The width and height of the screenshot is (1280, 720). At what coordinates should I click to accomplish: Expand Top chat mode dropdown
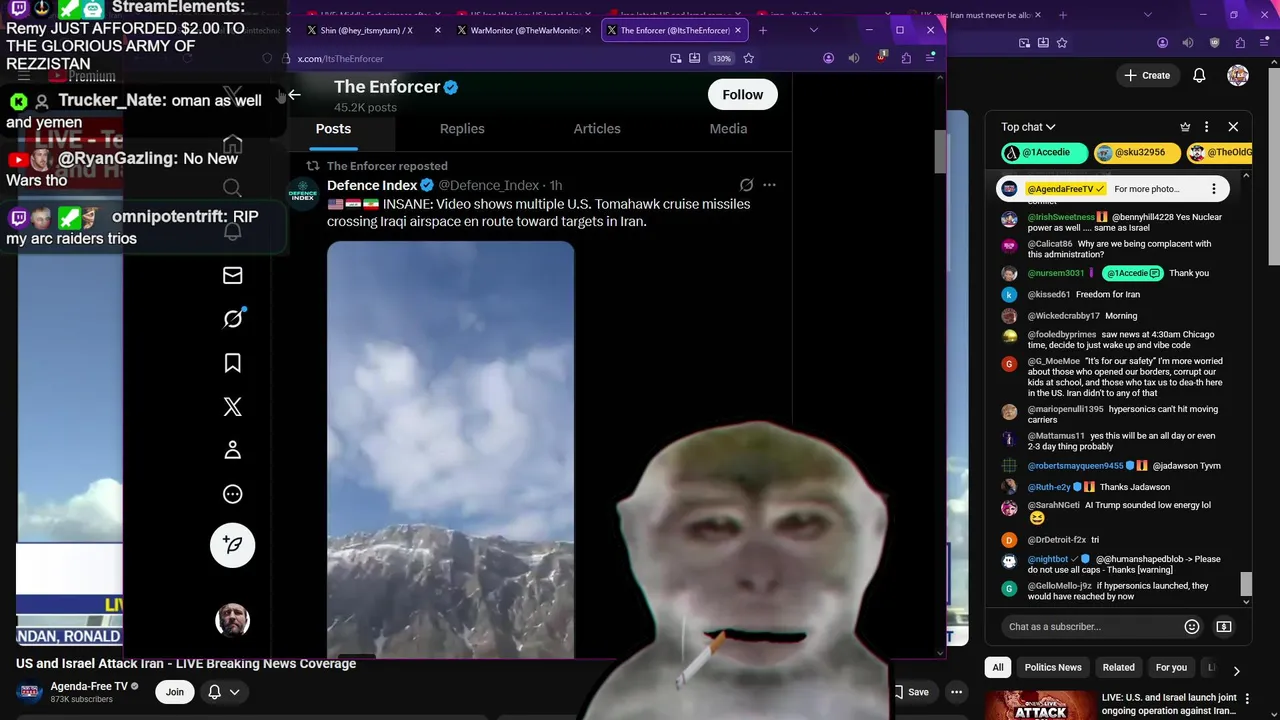tap(1028, 127)
